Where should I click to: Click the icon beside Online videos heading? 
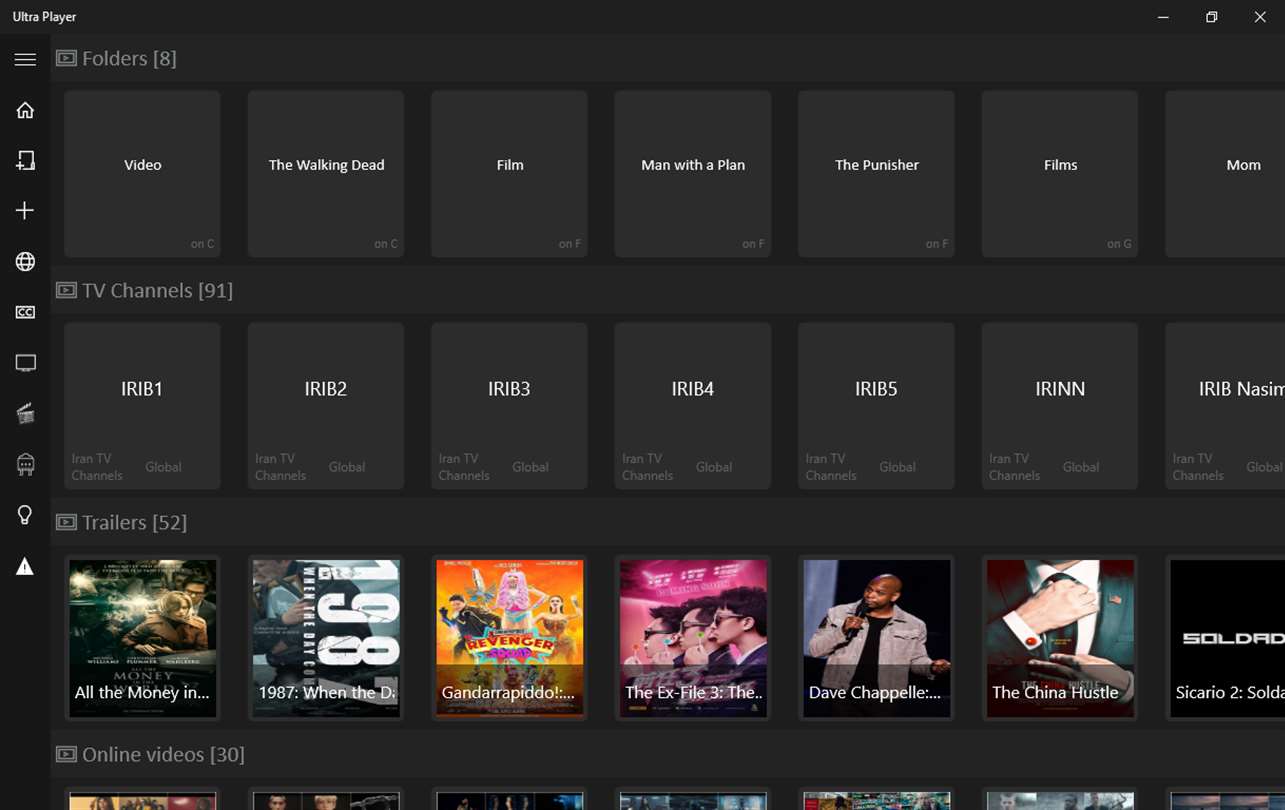(x=66, y=754)
